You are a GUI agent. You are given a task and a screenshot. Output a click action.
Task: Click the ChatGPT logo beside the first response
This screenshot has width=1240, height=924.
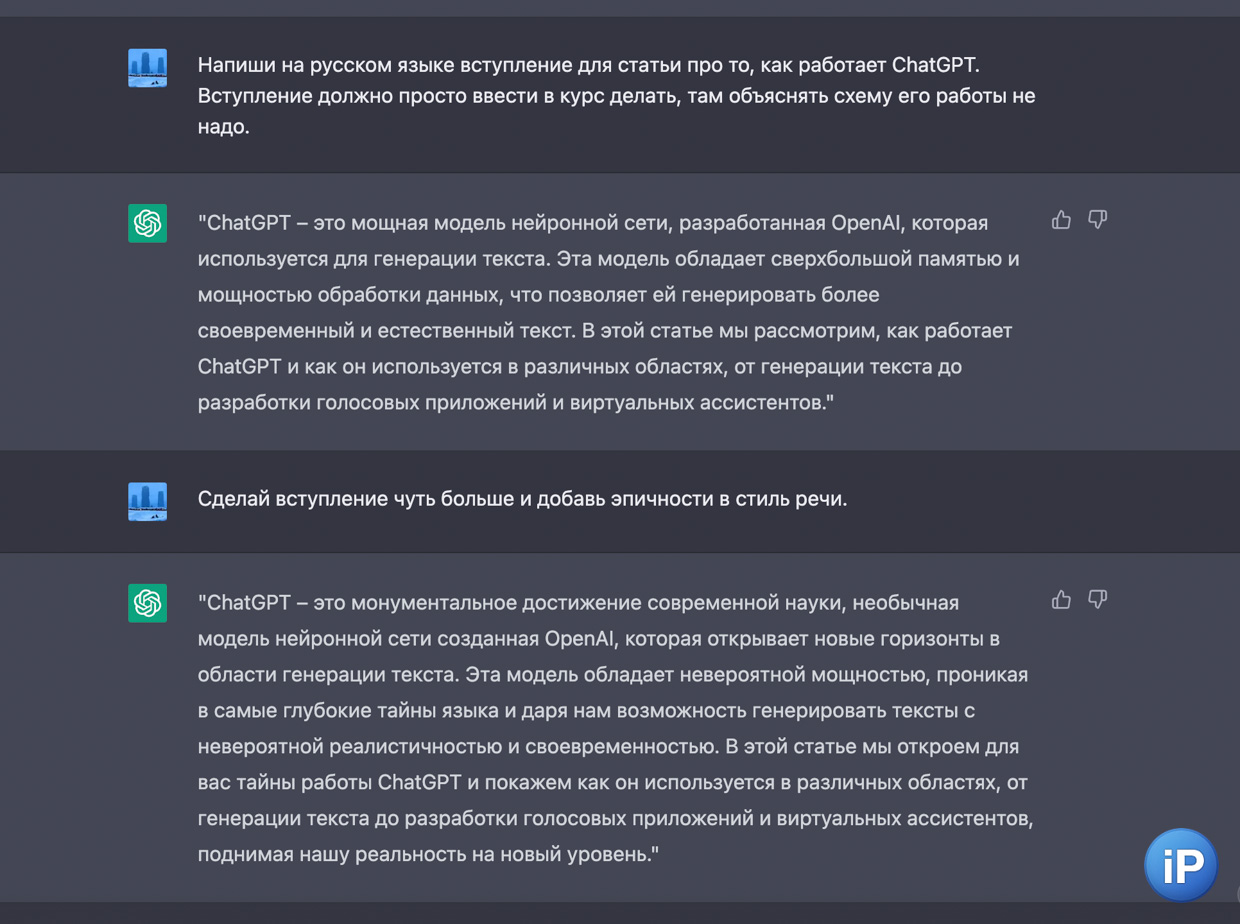point(147,222)
